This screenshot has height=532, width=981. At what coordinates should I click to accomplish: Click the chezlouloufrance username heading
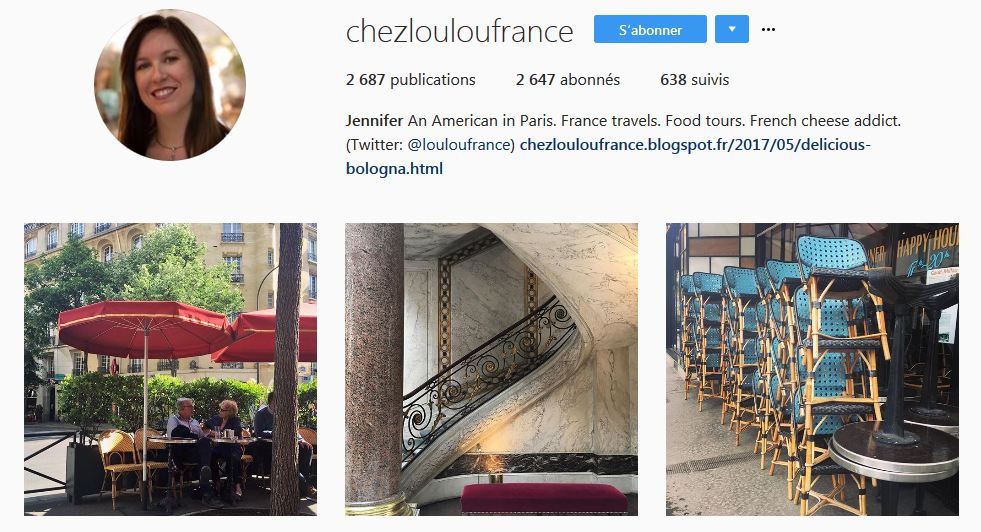click(459, 31)
